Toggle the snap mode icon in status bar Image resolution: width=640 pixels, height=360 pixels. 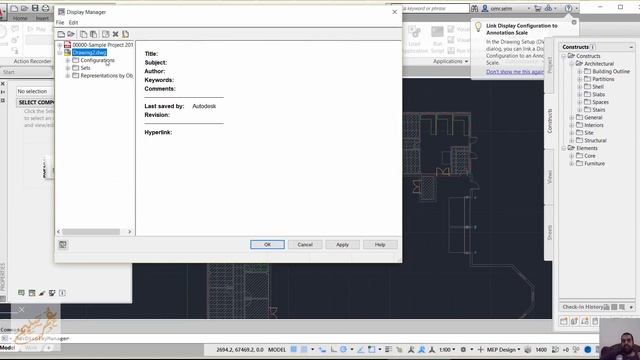(304, 349)
